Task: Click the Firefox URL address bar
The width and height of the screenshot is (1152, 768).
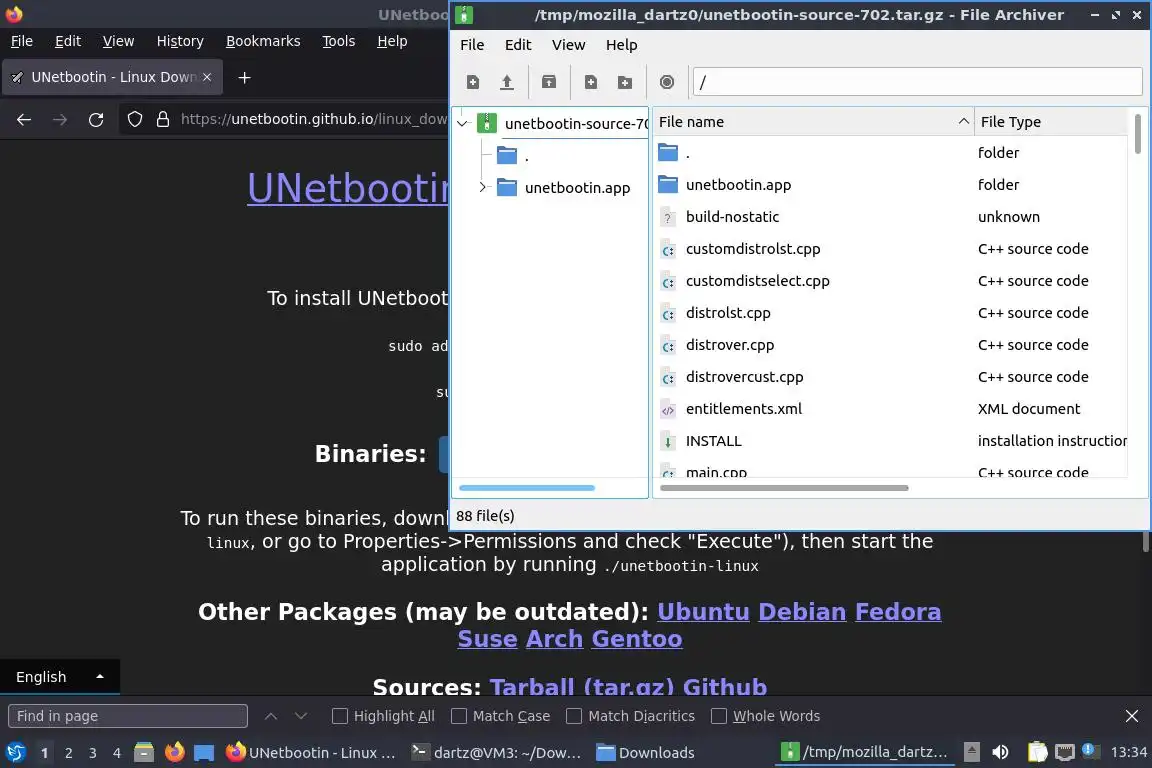Action: coord(314,119)
